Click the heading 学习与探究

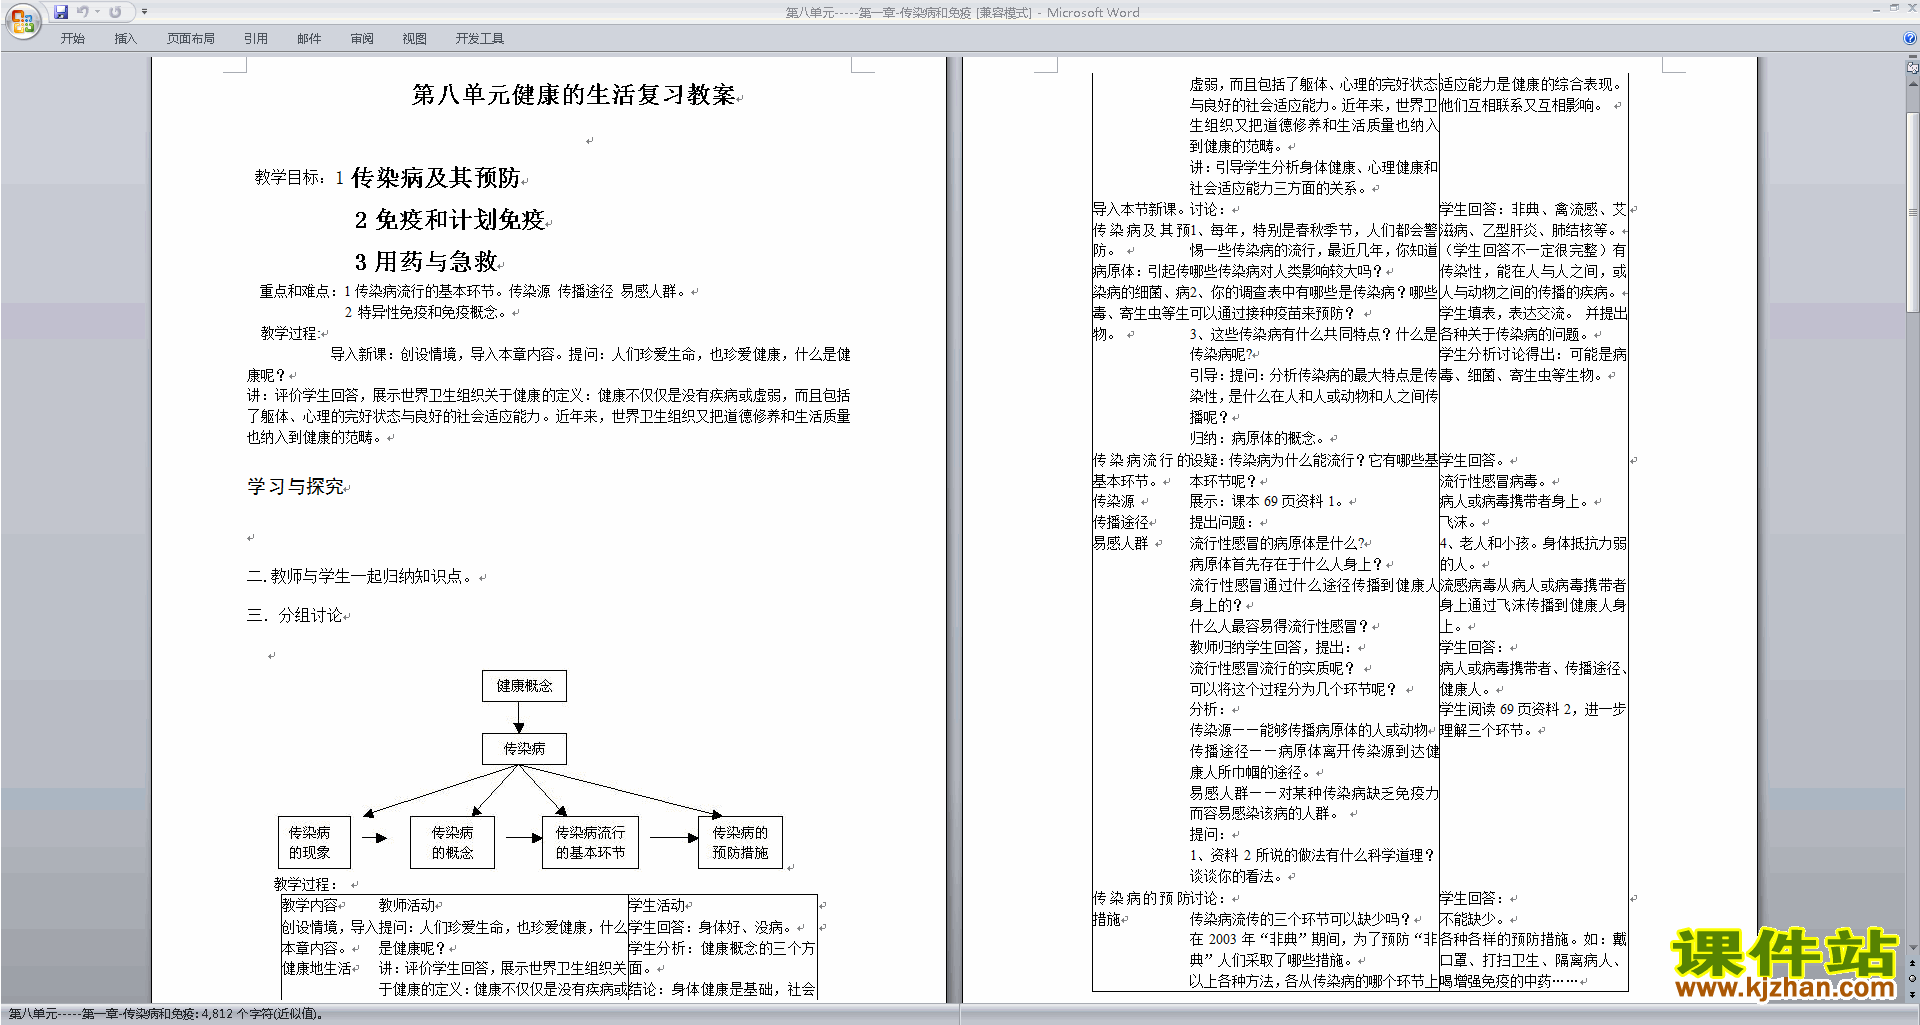coord(295,487)
